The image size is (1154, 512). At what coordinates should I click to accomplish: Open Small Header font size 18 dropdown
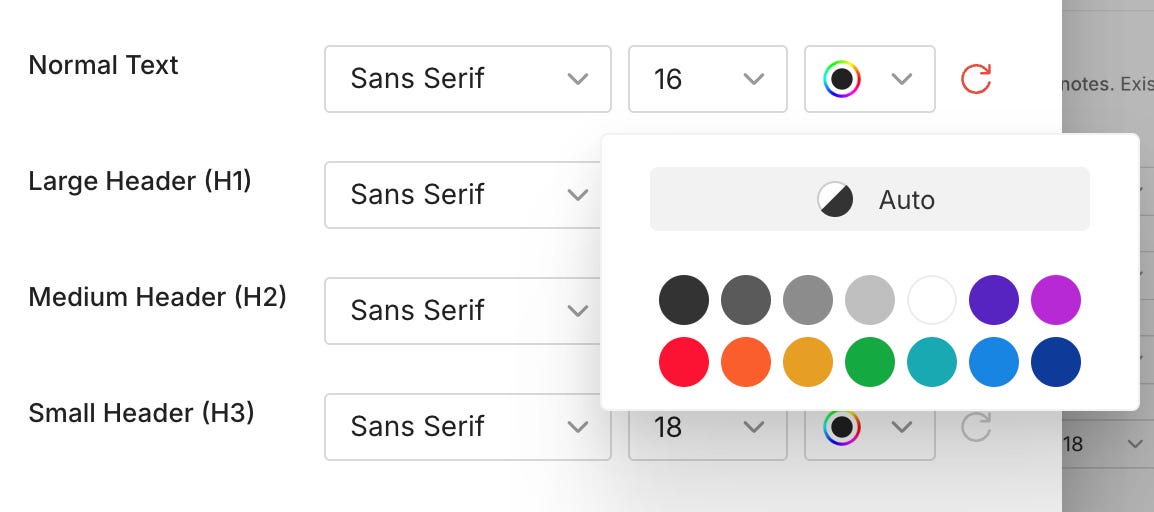[707, 427]
